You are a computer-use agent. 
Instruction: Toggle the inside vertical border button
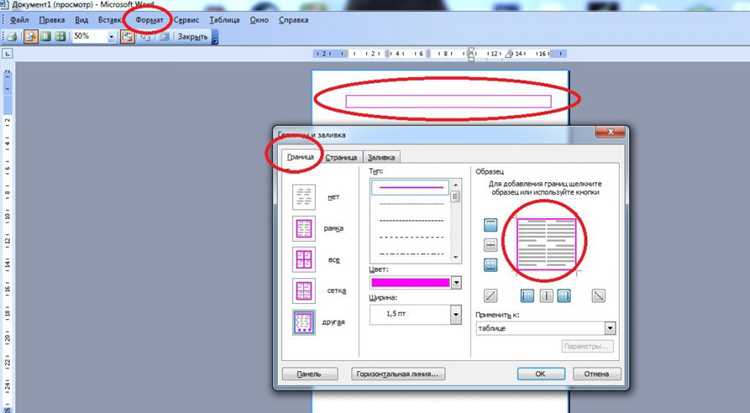546,296
